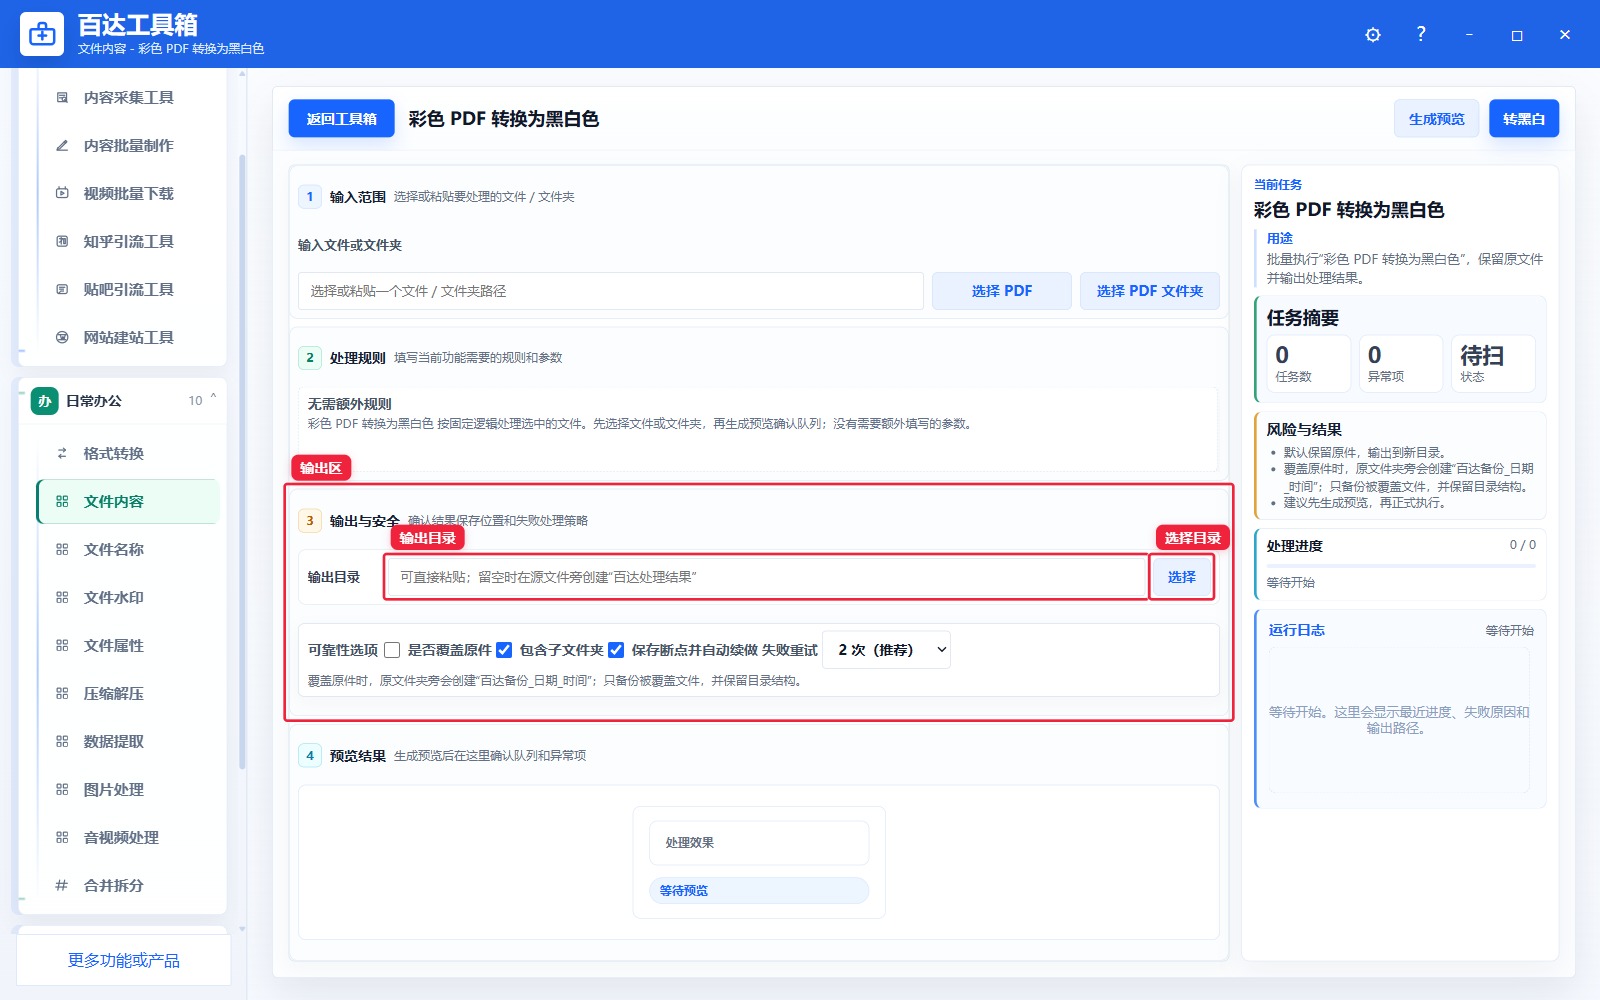Screen dimensions: 1600x1000
Task: Click the green 办 icon of 日常办公
Action: 44,401
